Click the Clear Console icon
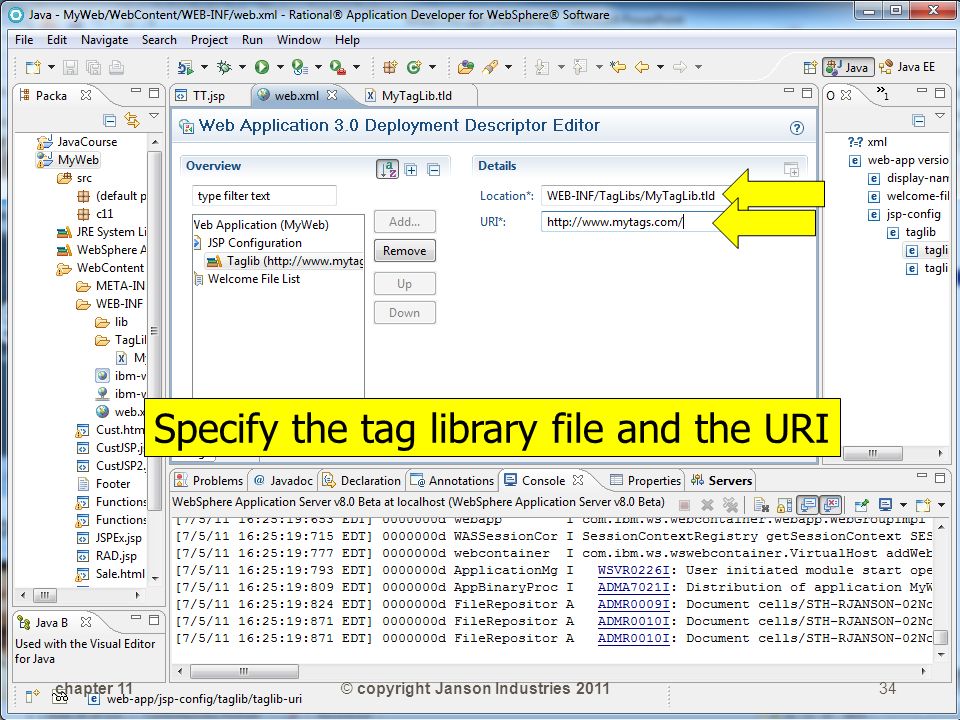This screenshot has width=960, height=720. pyautogui.click(x=761, y=505)
